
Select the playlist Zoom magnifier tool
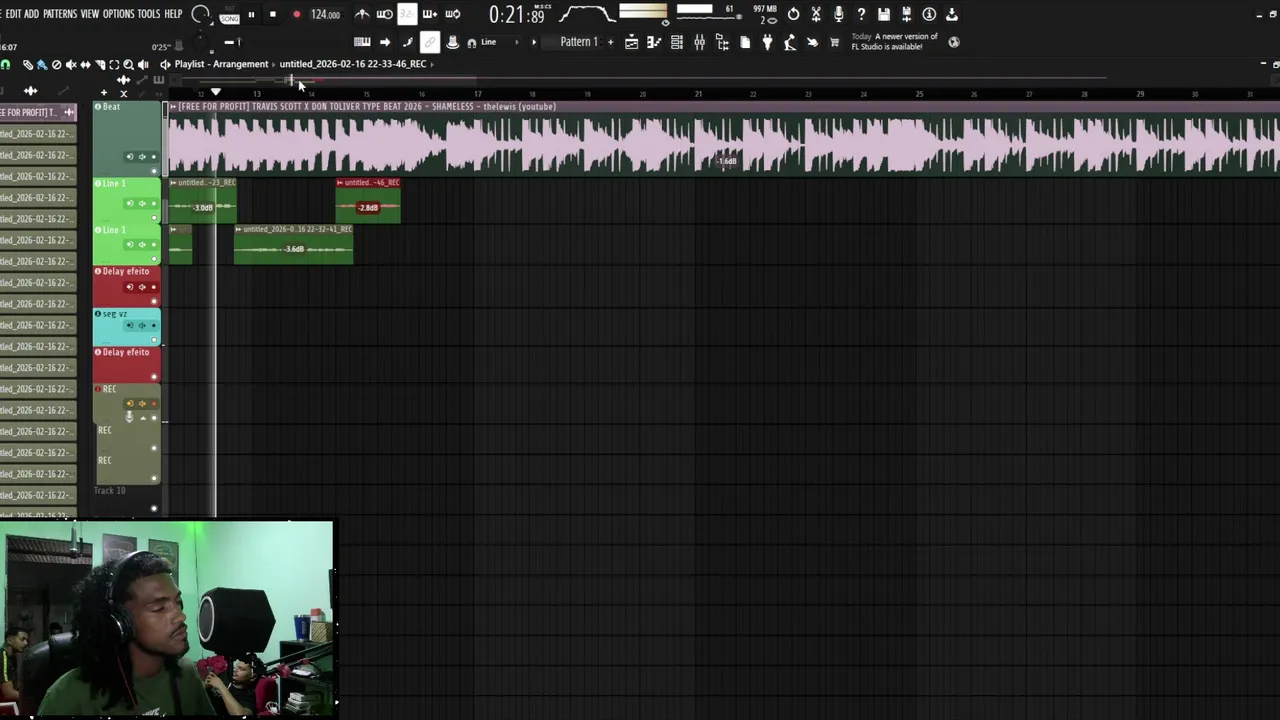tap(128, 64)
